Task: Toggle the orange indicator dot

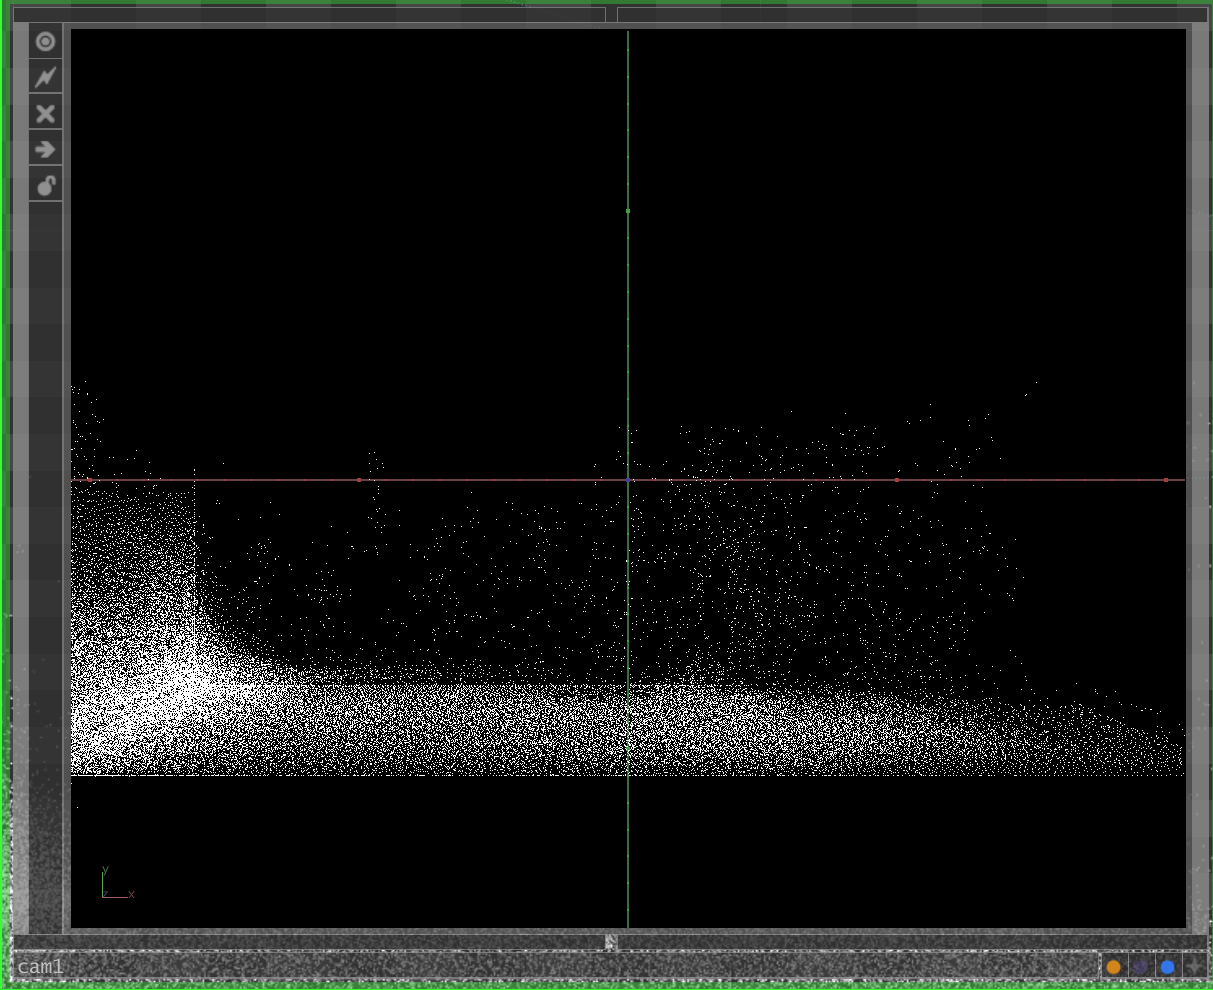Action: tap(1114, 966)
